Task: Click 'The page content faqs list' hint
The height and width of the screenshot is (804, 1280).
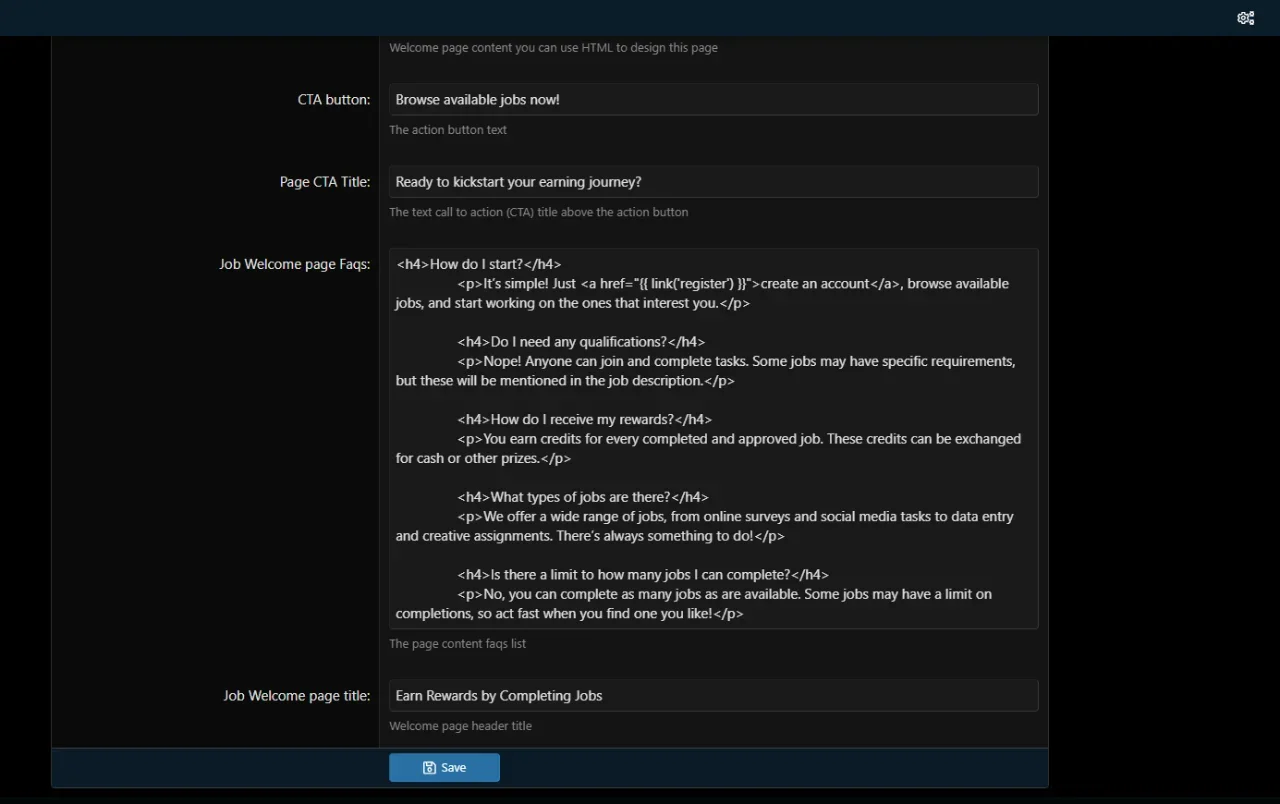Action: tap(457, 644)
